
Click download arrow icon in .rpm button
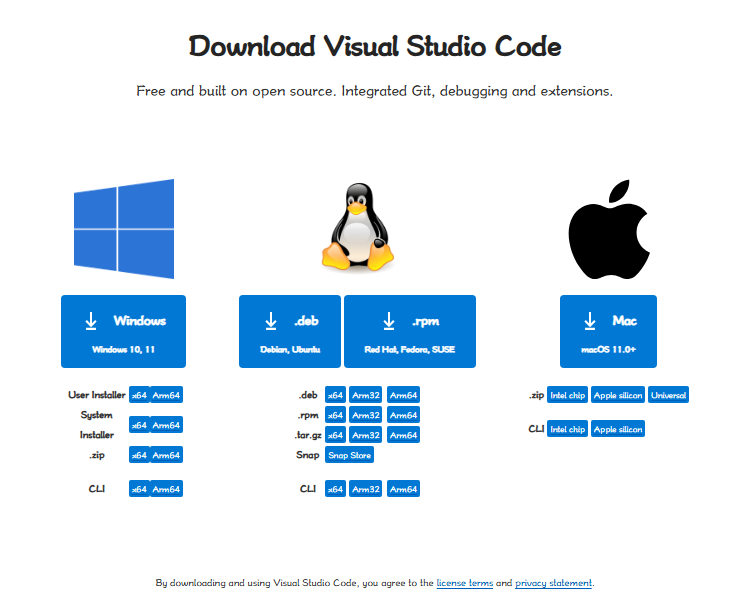[x=389, y=321]
